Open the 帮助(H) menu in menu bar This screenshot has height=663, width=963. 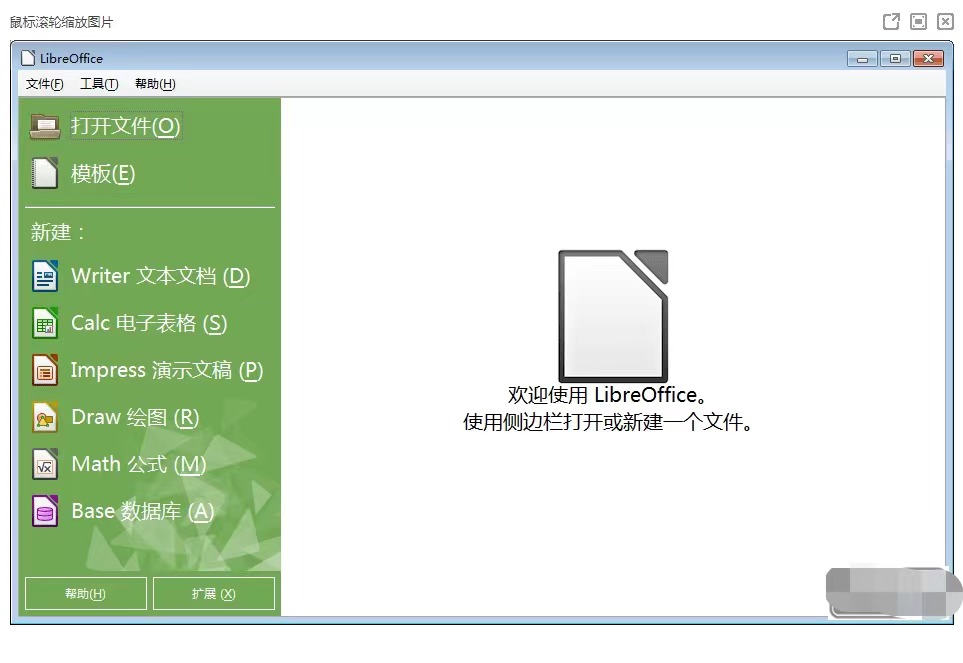coord(154,84)
